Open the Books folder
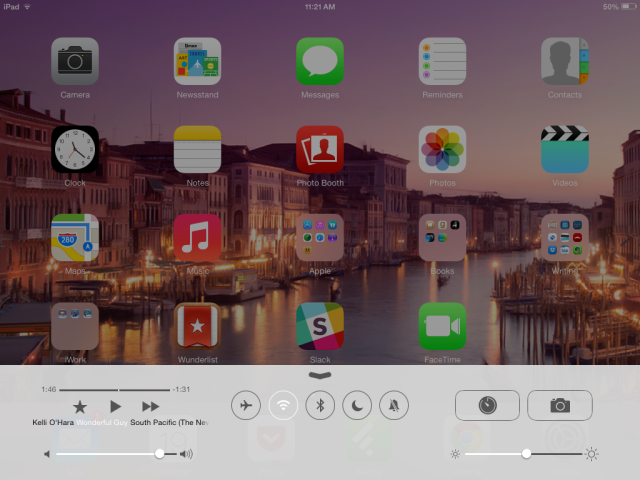640x480 pixels. (442, 238)
